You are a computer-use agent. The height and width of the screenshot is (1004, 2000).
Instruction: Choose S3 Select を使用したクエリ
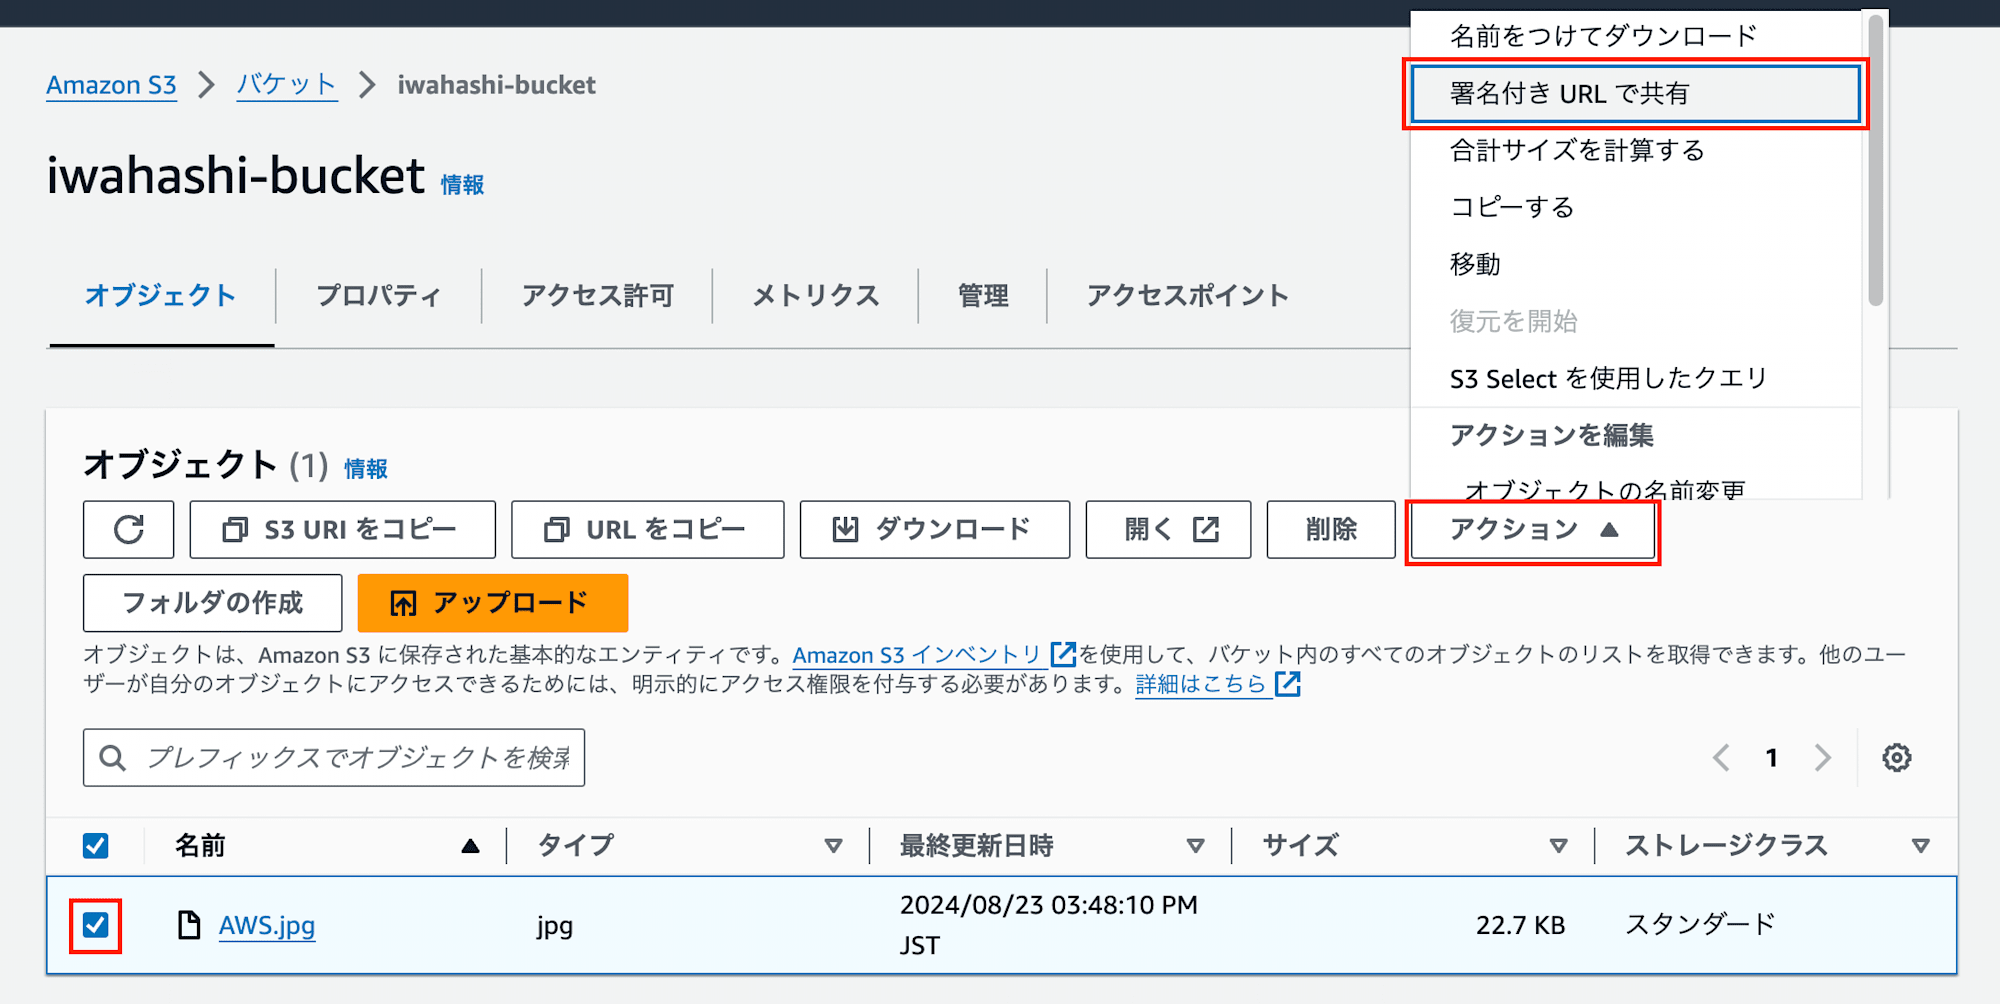coord(1636,378)
